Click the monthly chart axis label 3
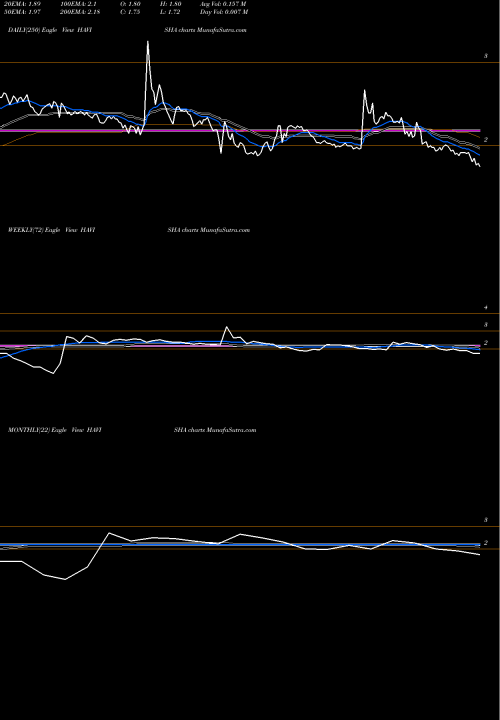 click(x=486, y=520)
